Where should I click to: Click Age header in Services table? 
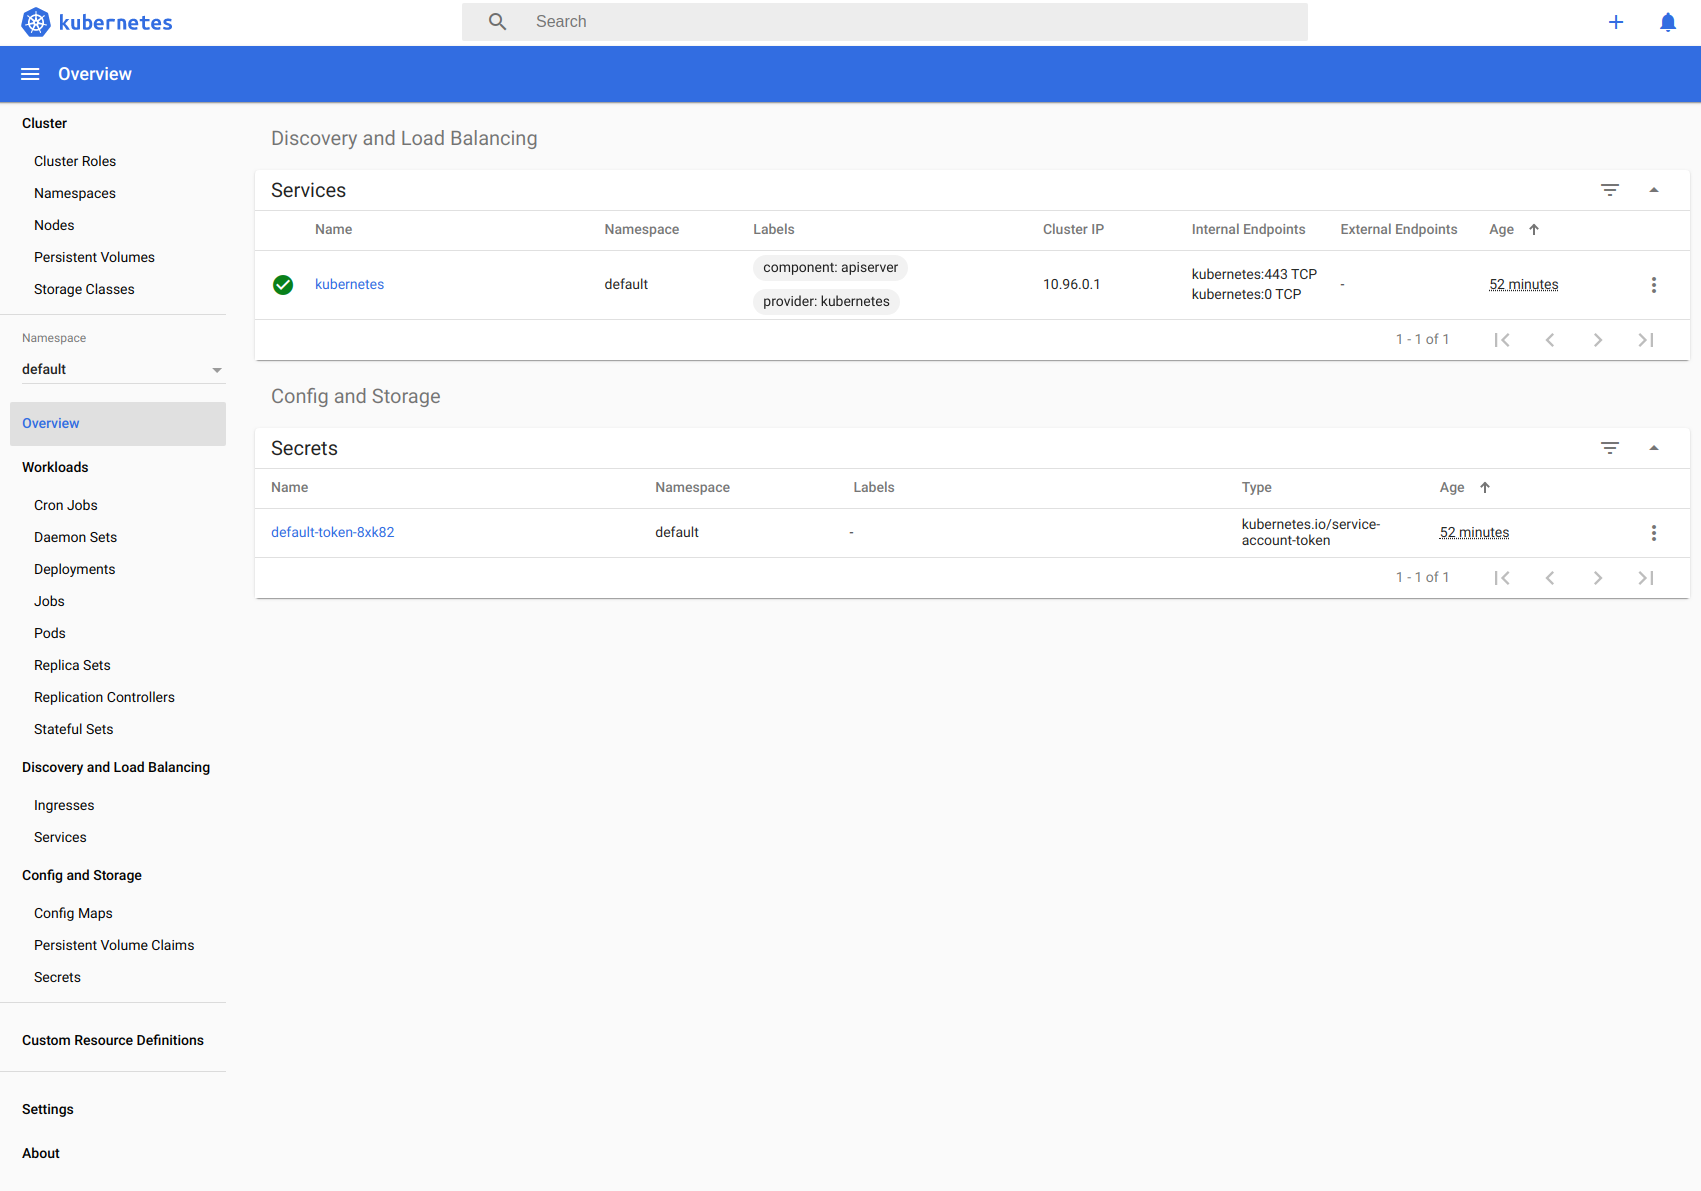pos(1501,230)
